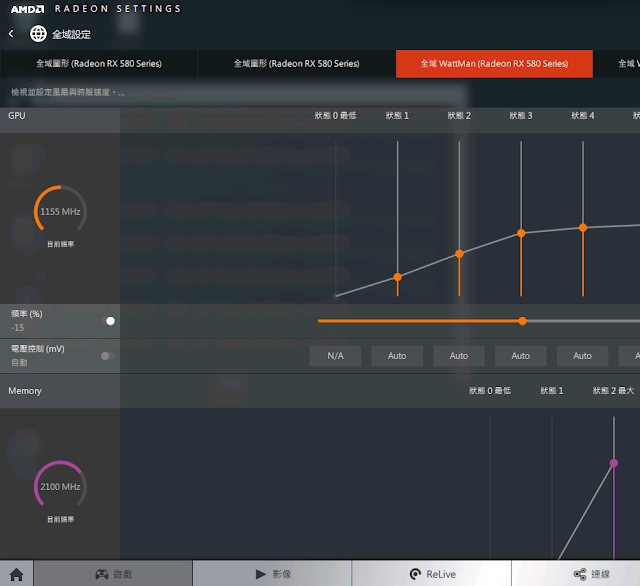The width and height of the screenshot is (640, 586).
Task: Click the Memory State 0 minimum label
Action: (490, 391)
